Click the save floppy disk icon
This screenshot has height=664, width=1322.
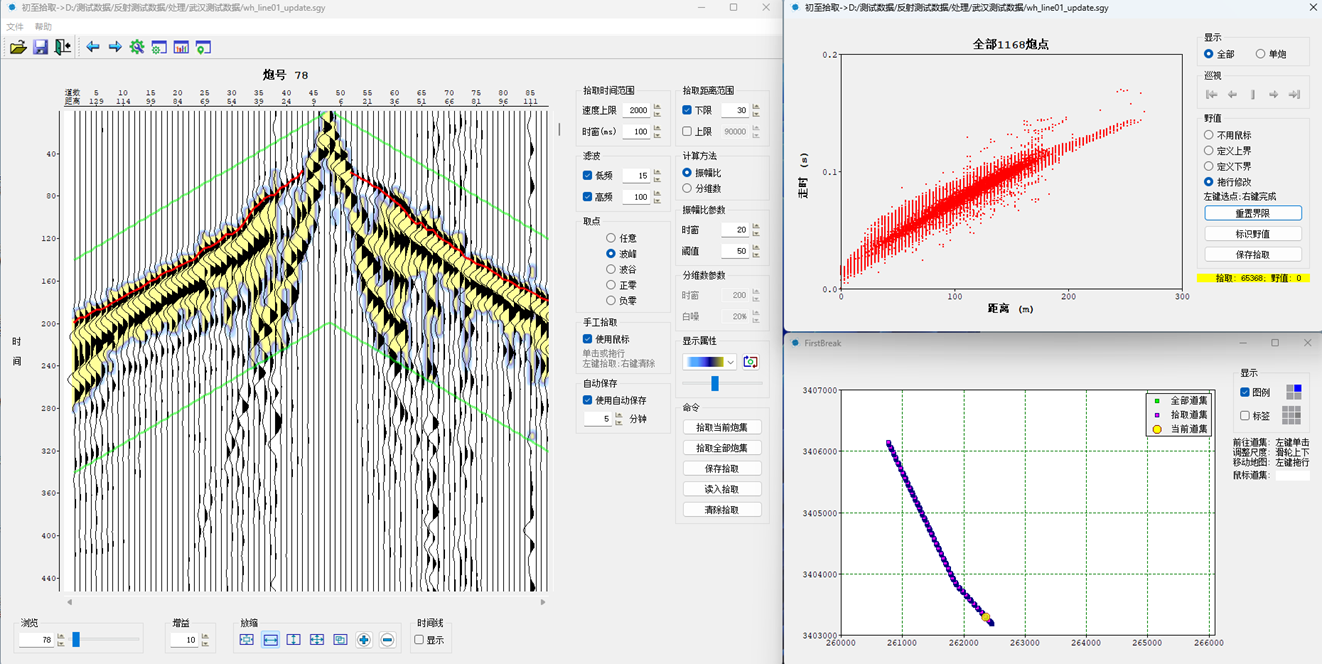[40, 47]
